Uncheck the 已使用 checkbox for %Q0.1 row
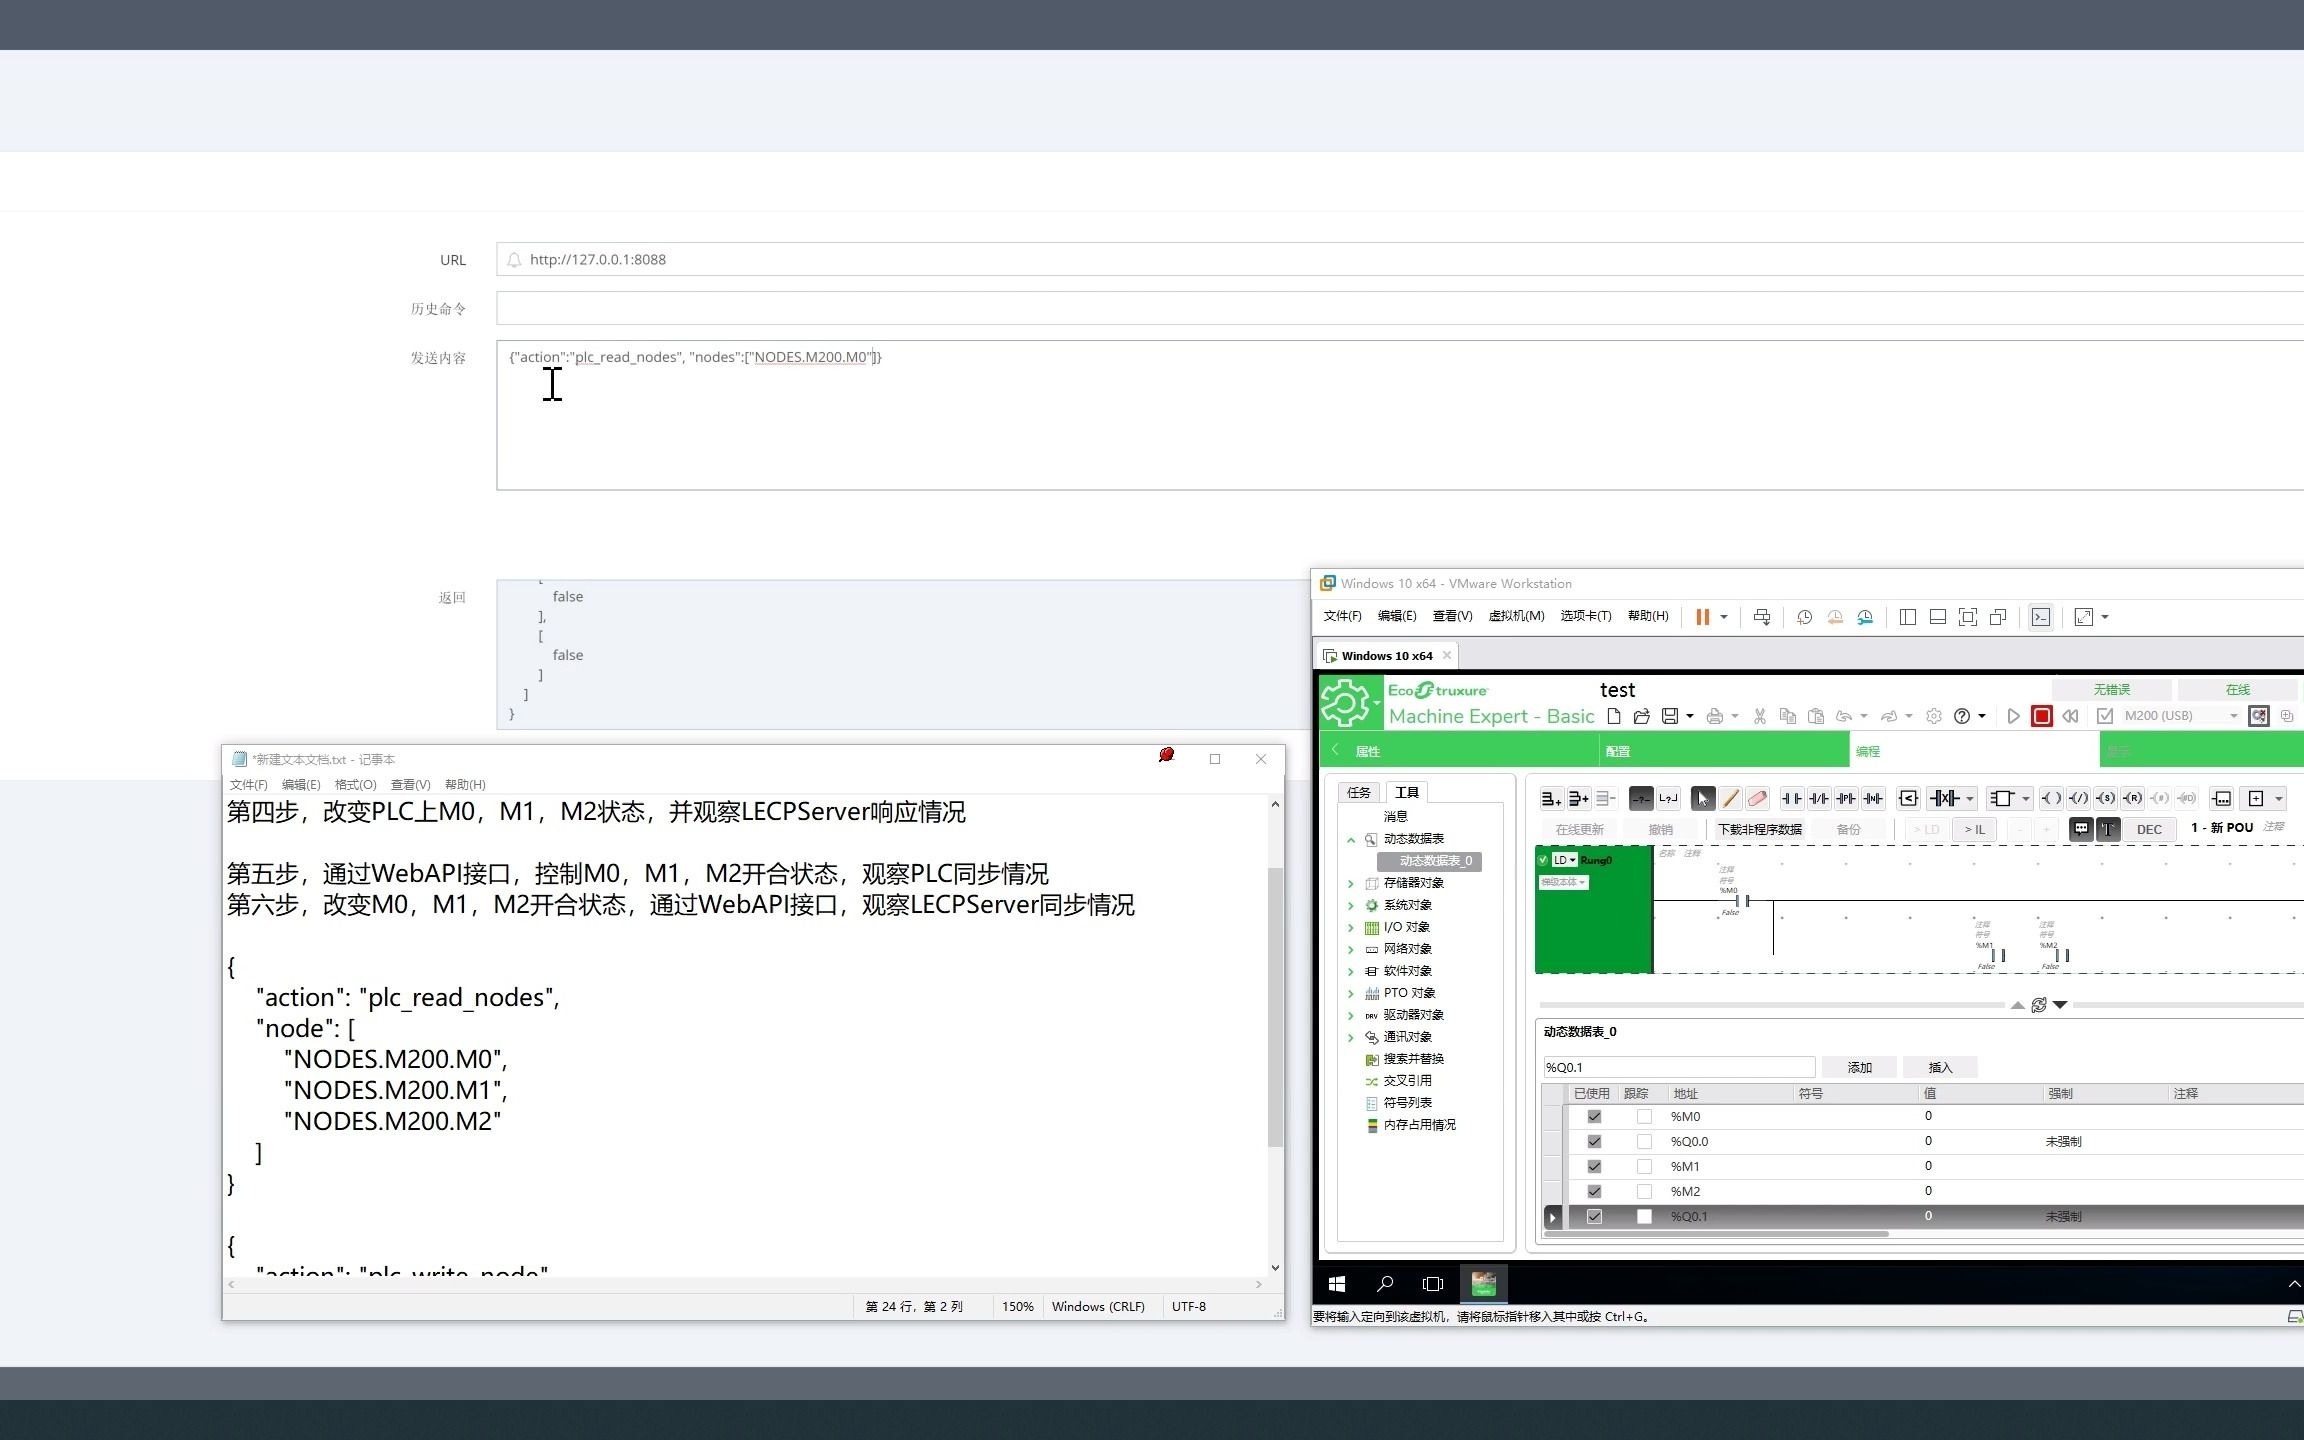This screenshot has width=2304, height=1440. (x=1594, y=1218)
